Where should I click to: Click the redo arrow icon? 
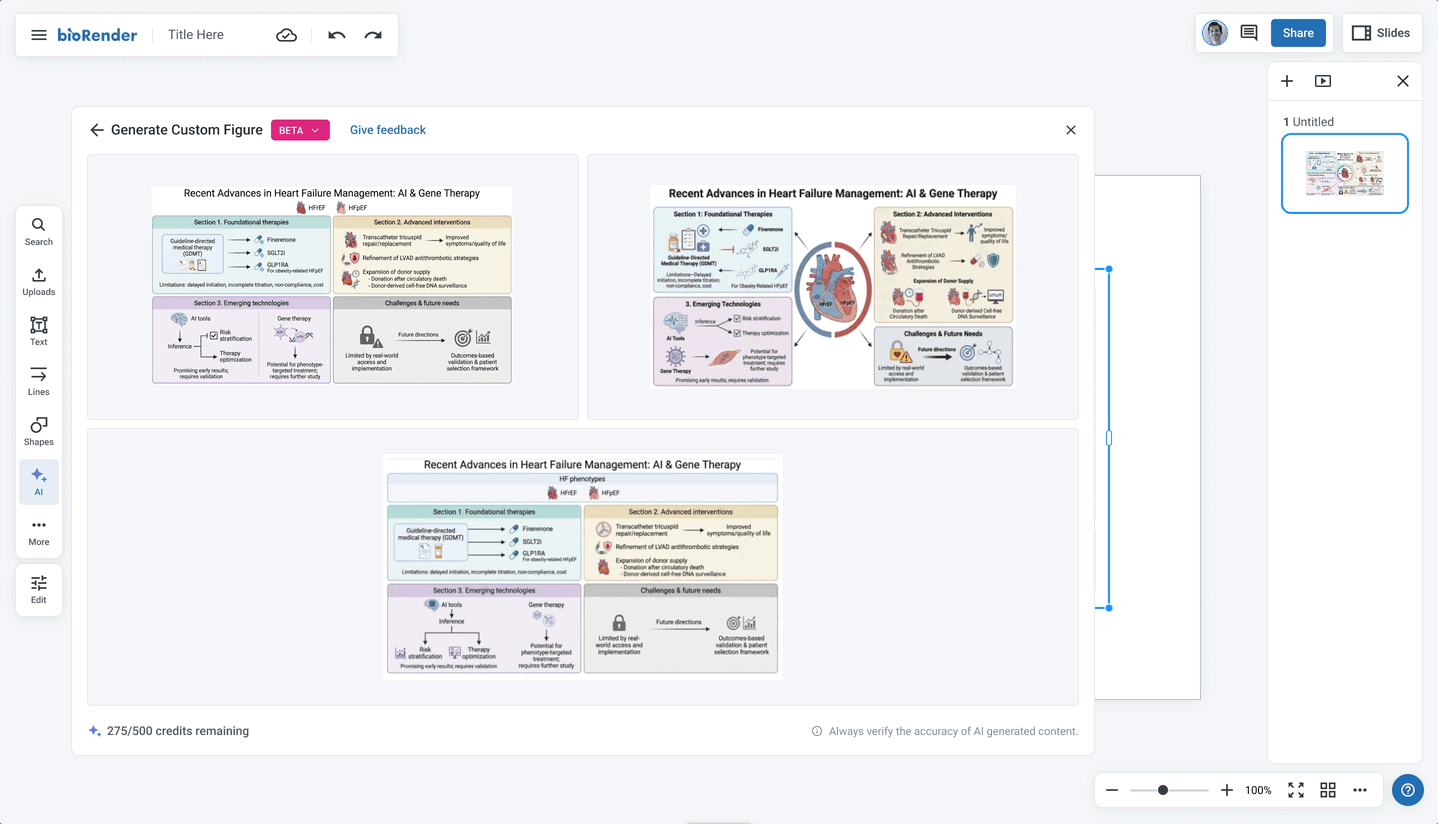373,35
